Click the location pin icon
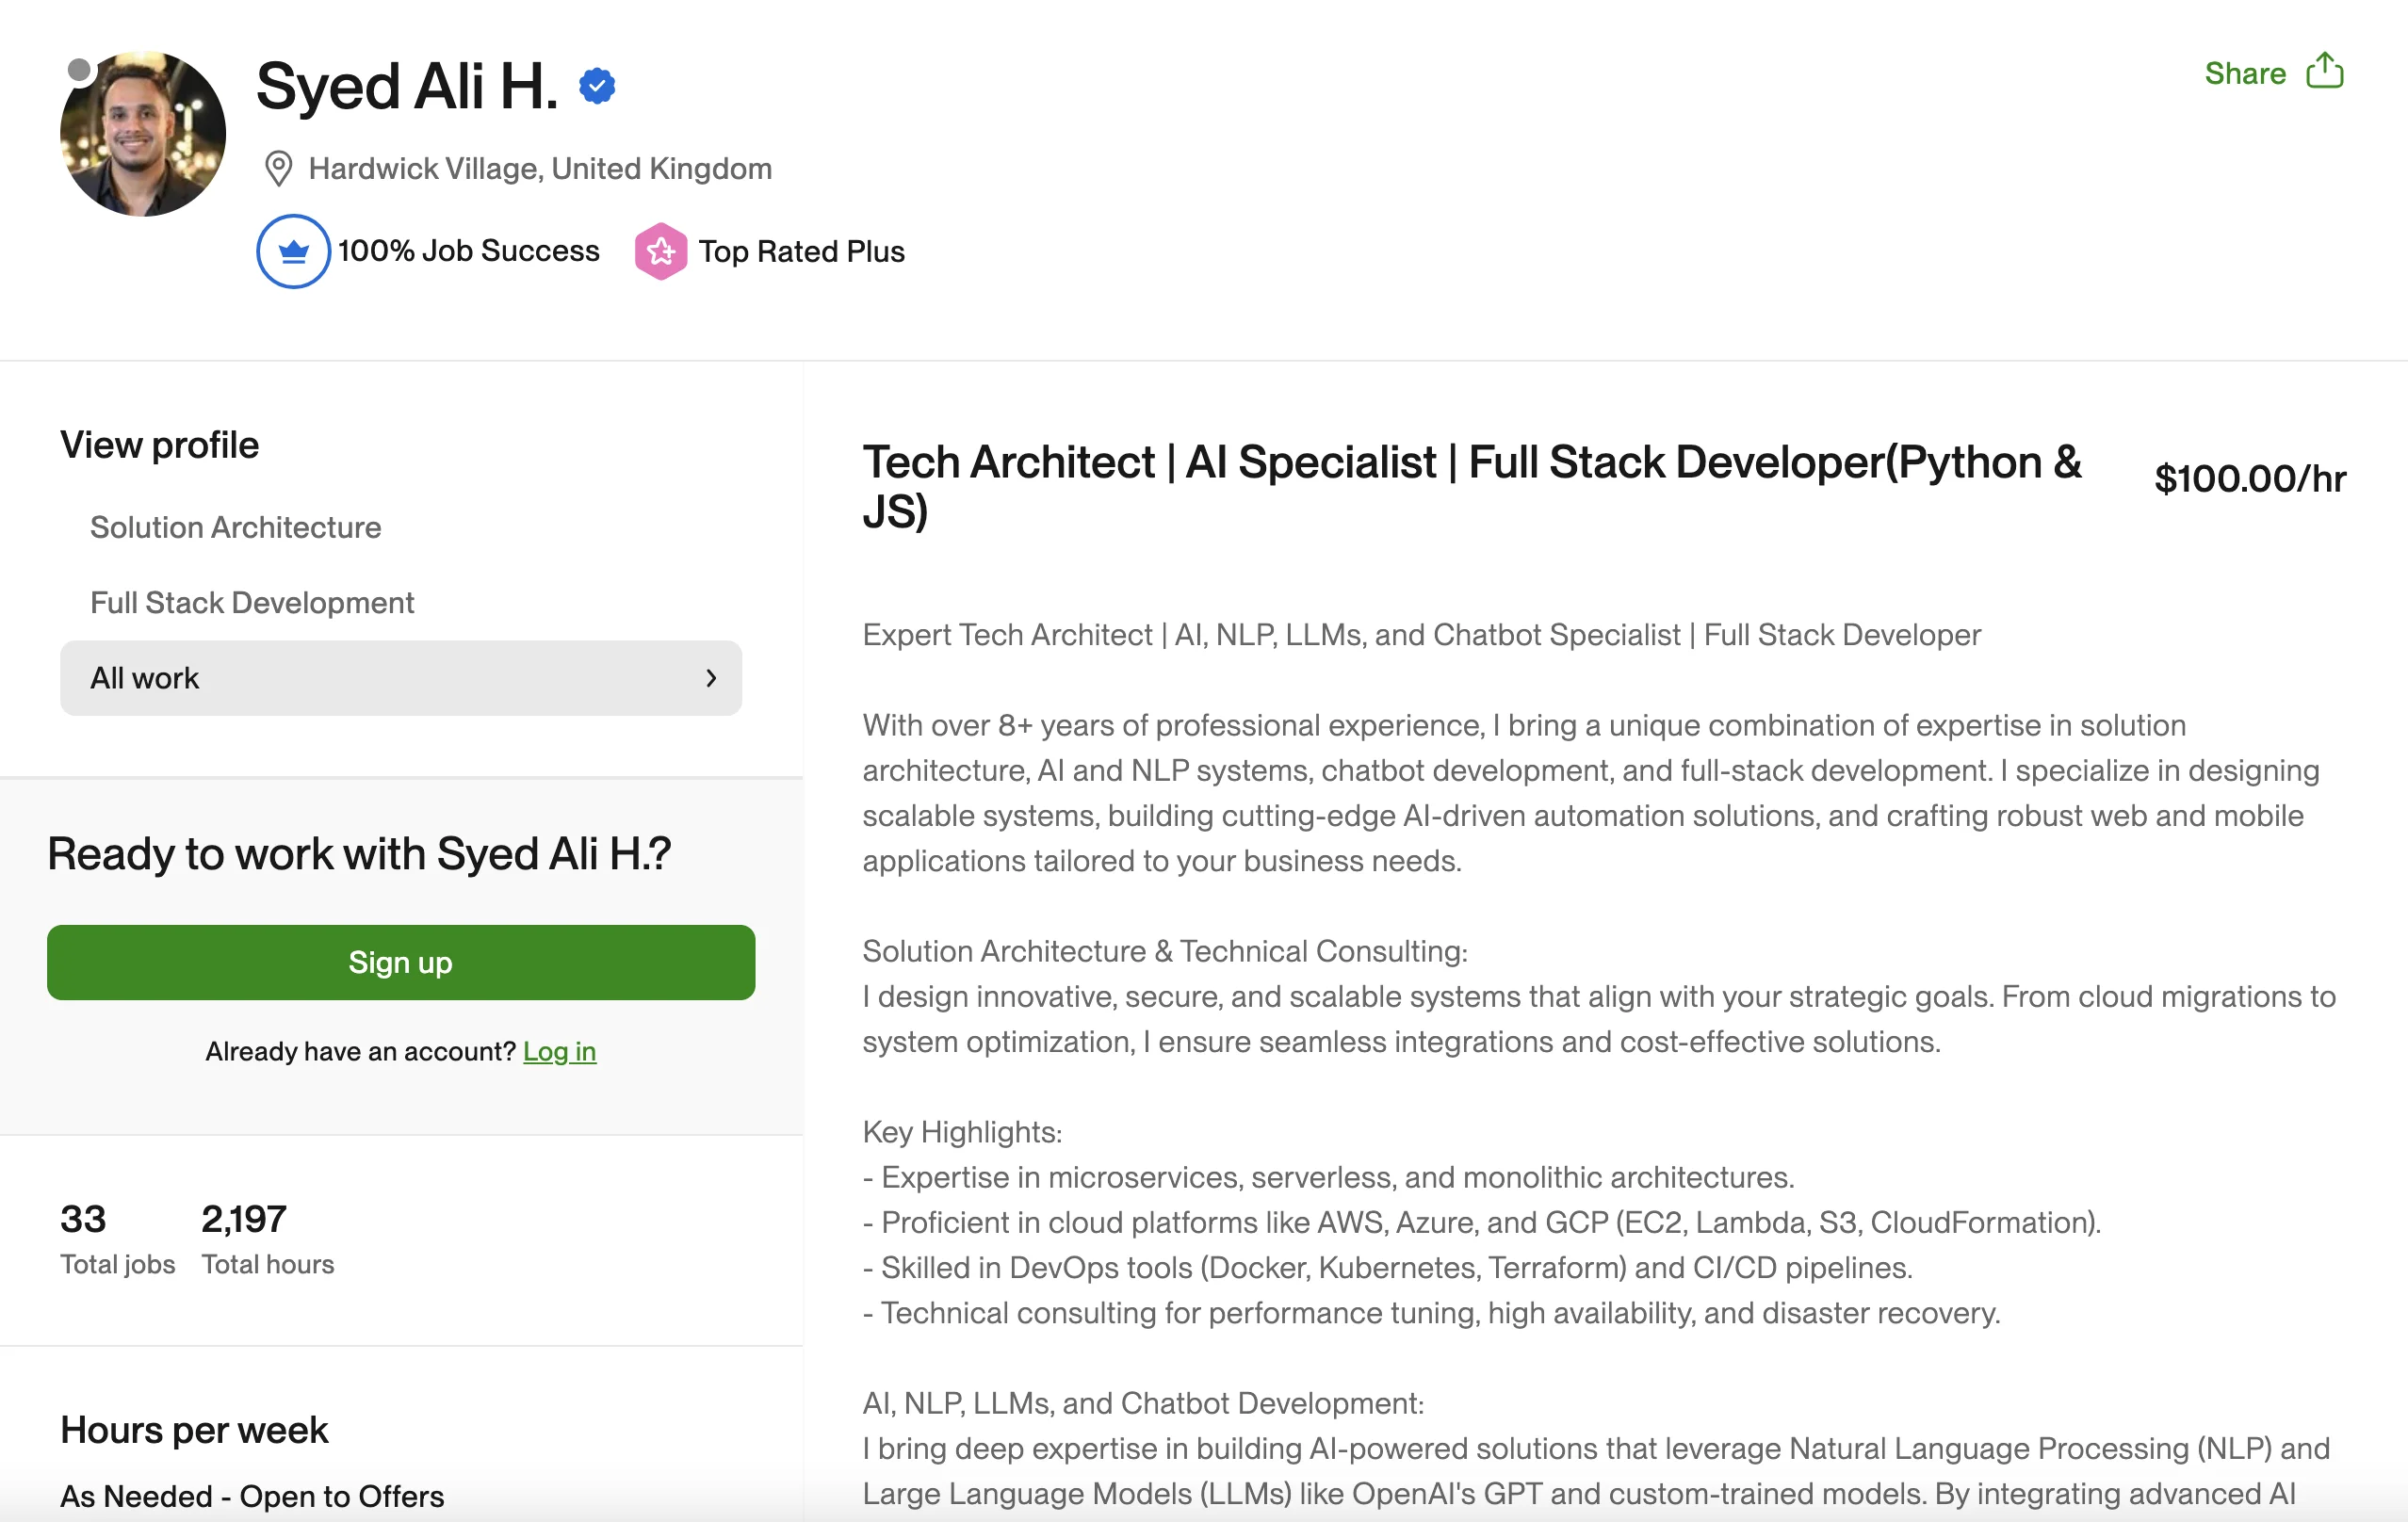The height and width of the screenshot is (1522, 2408). [278, 168]
